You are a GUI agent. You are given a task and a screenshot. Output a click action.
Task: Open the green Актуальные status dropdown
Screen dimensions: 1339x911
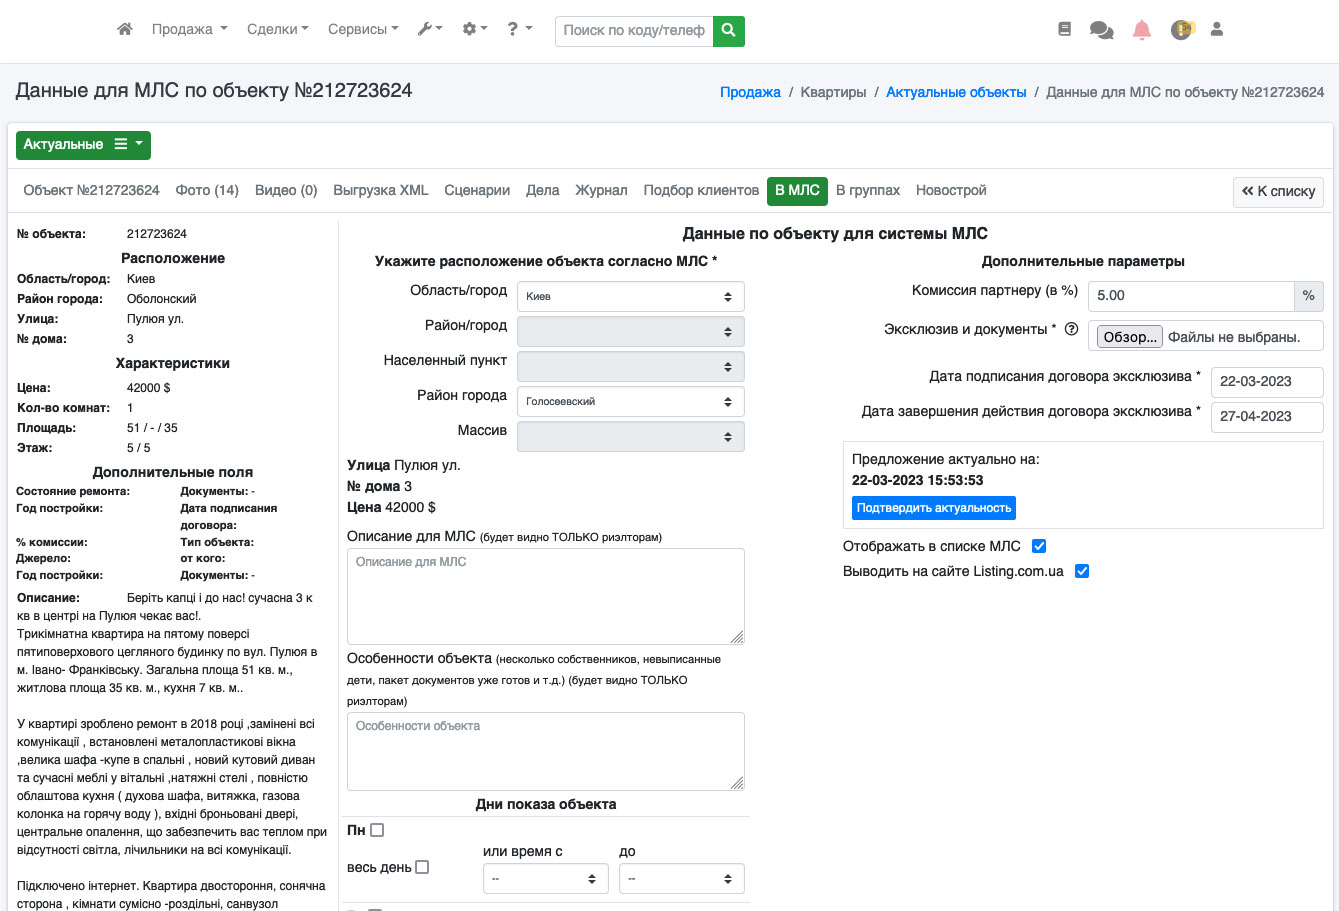coord(83,145)
